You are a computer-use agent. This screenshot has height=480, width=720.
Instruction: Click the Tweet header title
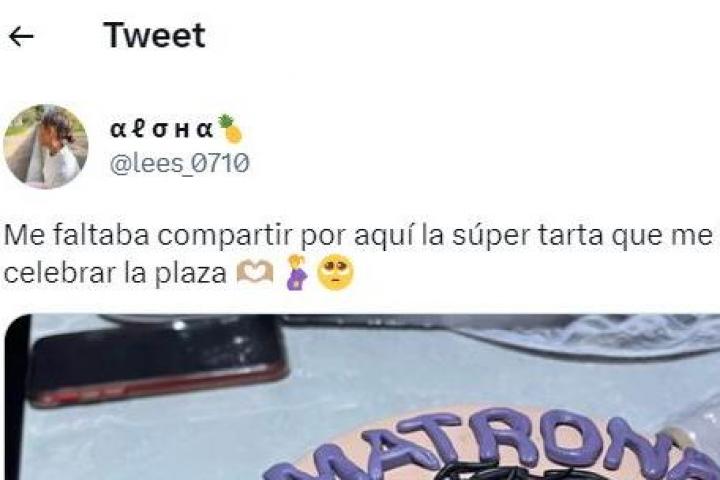[x=154, y=35]
